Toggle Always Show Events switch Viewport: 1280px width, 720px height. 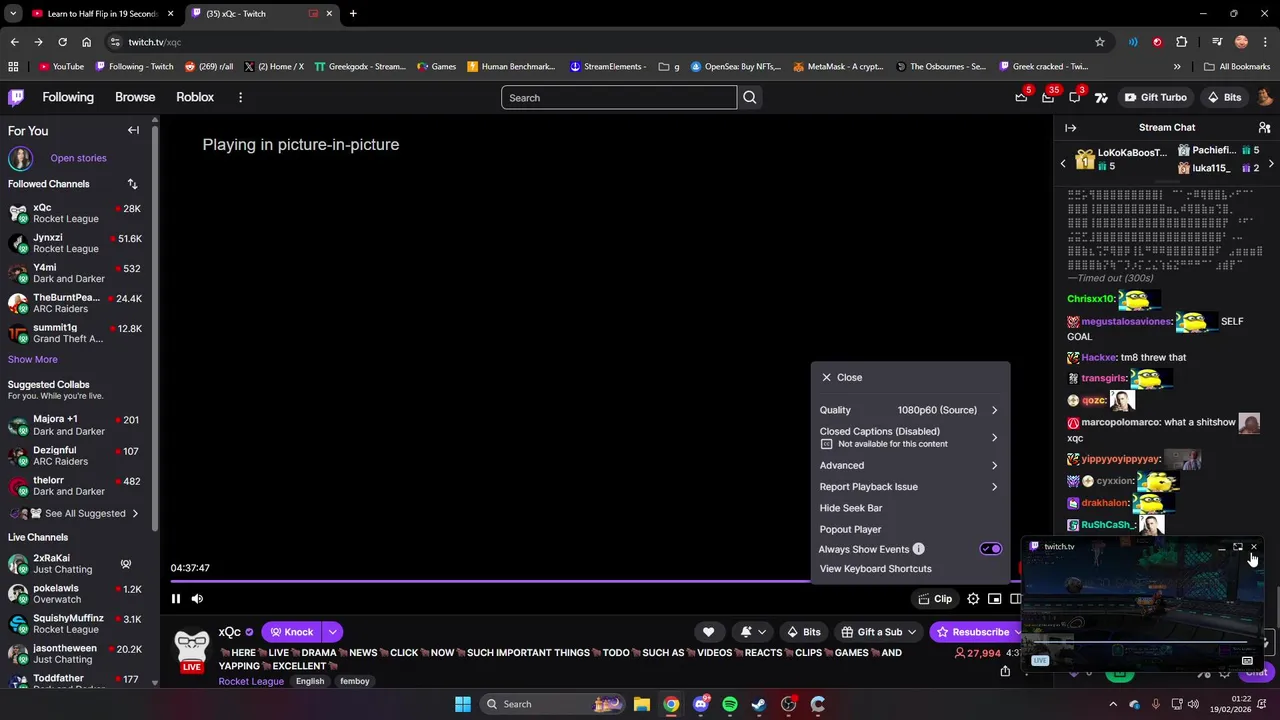(990, 549)
